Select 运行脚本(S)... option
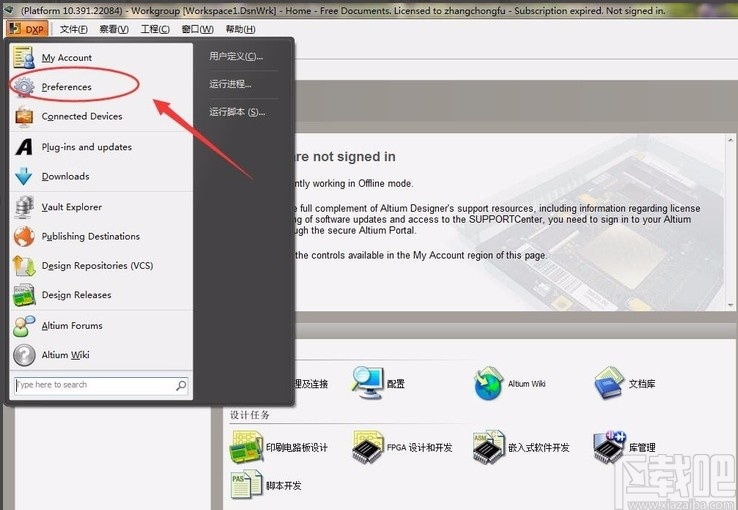The width and height of the screenshot is (738, 510). tap(237, 112)
